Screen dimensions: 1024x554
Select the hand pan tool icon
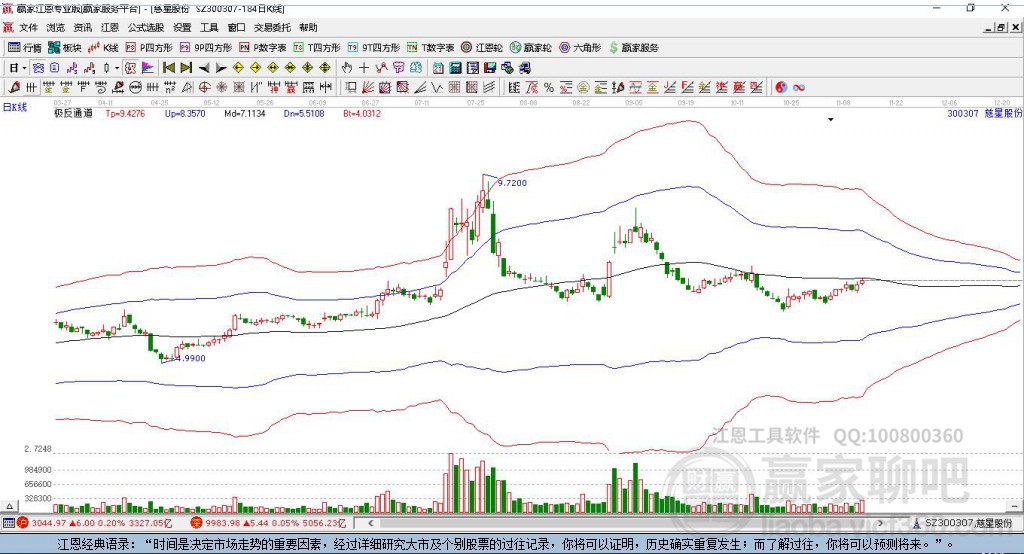[347, 67]
